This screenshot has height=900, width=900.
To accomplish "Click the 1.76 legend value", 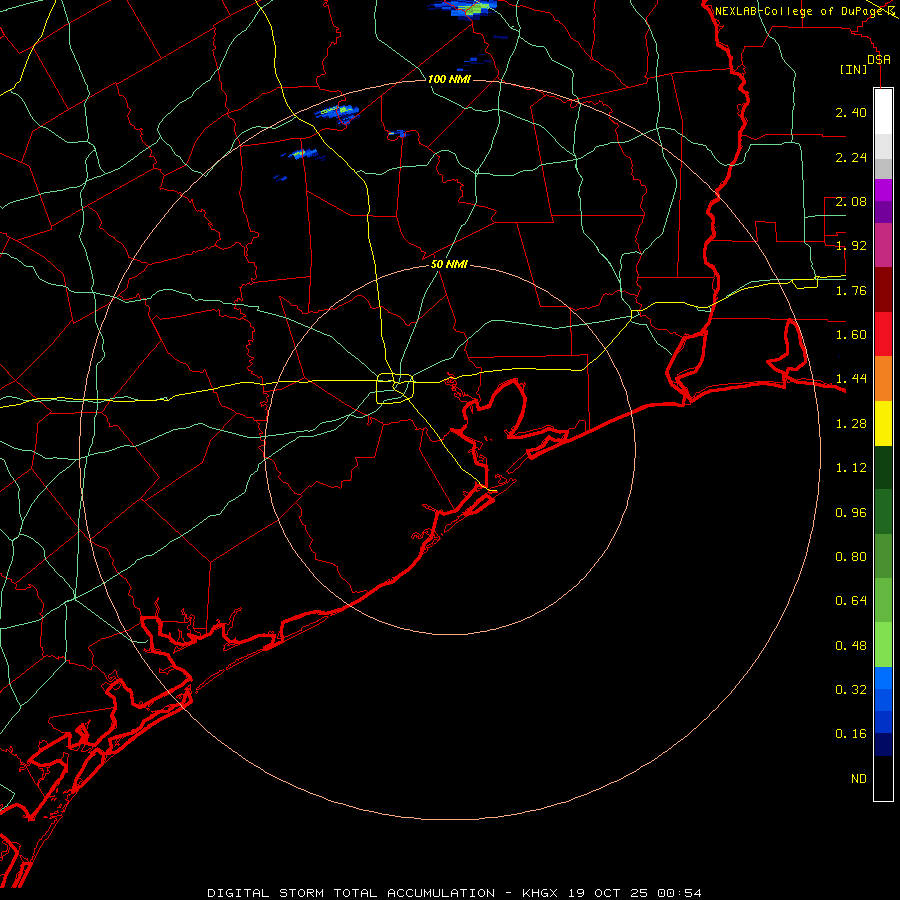I will 851,290.
